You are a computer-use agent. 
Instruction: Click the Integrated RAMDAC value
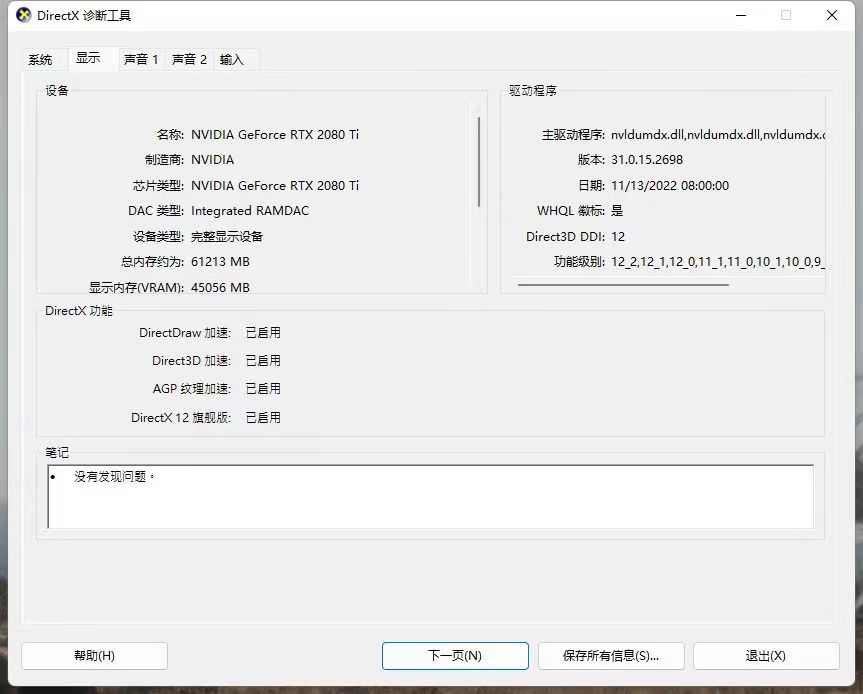click(x=250, y=211)
